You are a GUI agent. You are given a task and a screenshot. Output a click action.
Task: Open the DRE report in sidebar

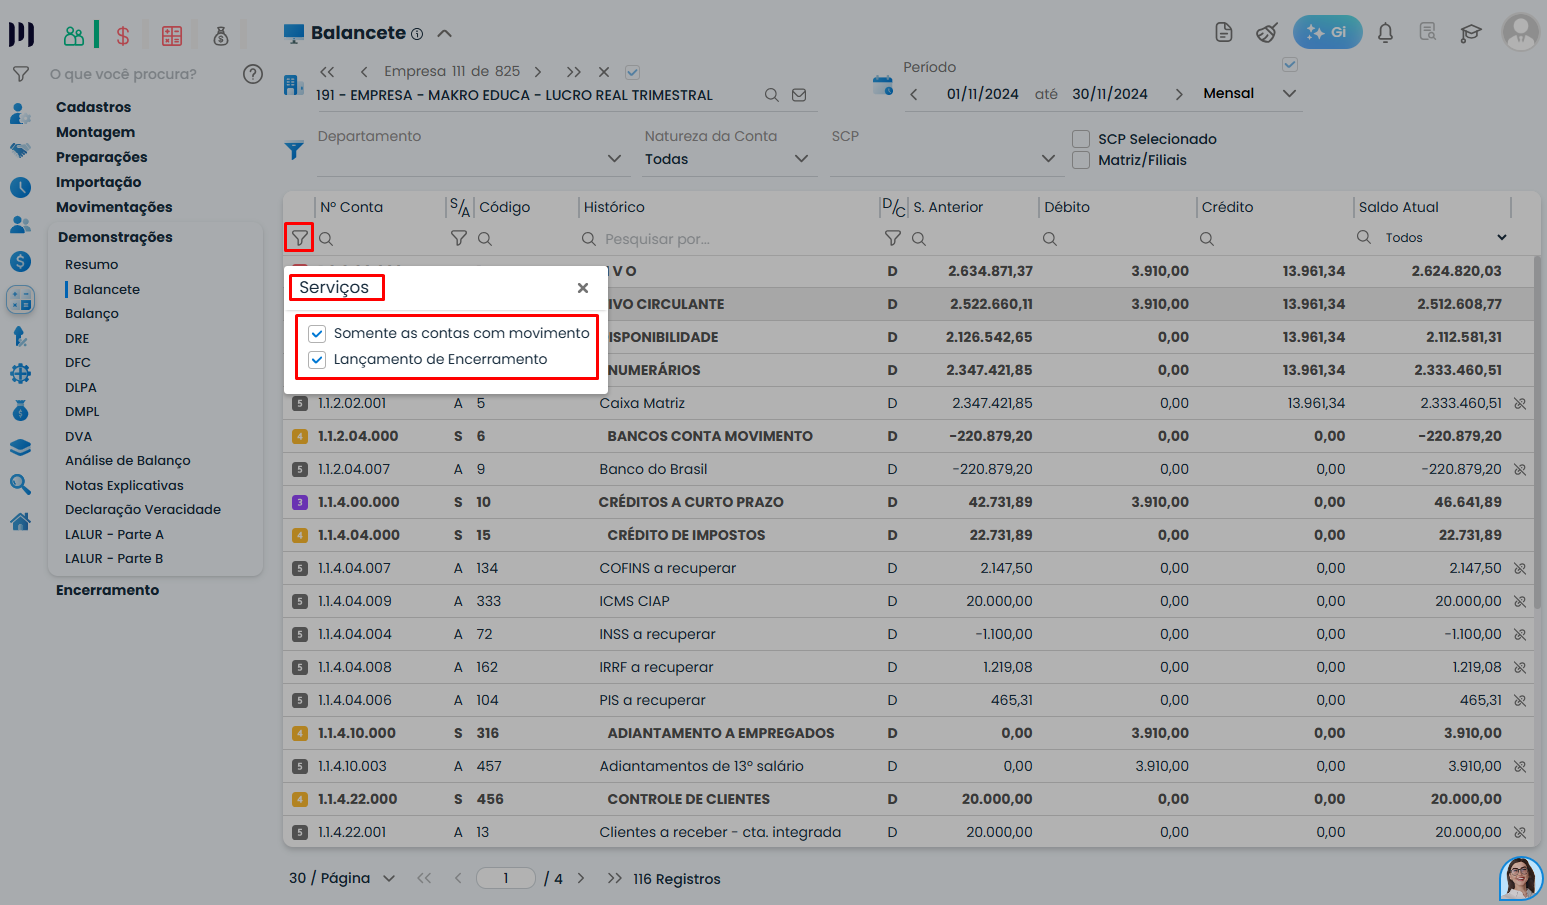(77, 339)
